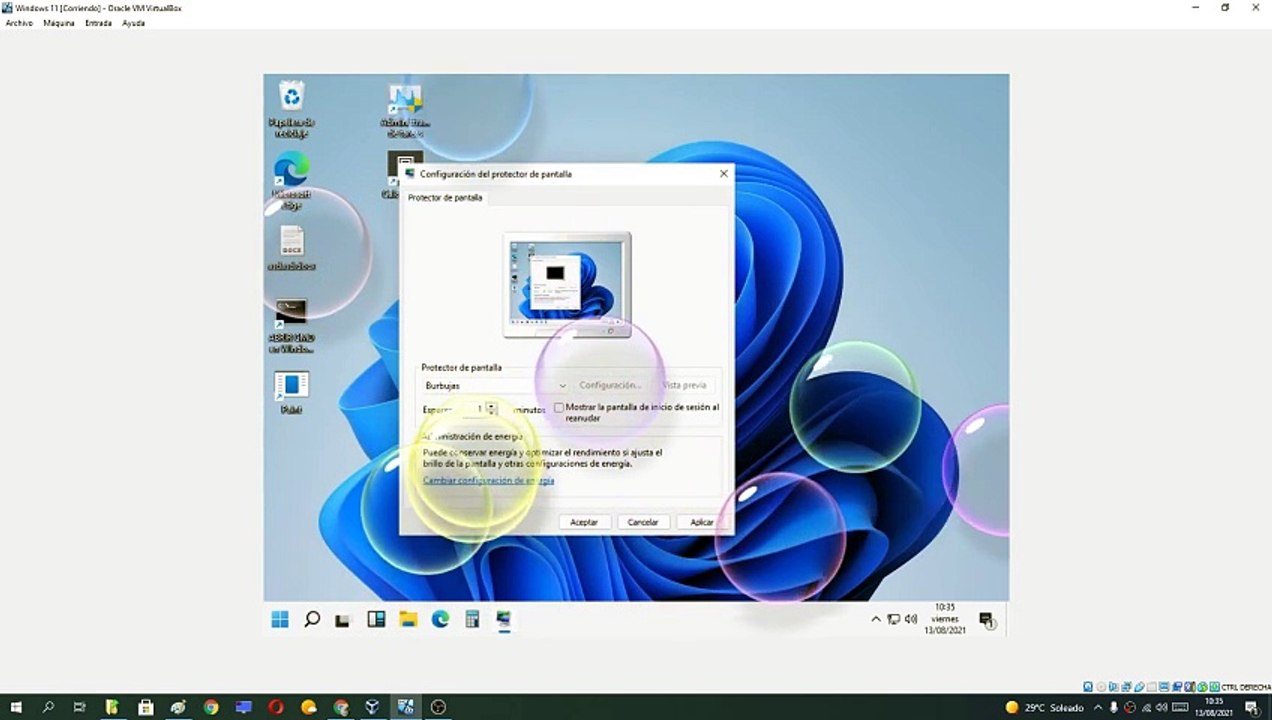The image size is (1272, 720).
Task: Open Google Chrome in host taskbar
Action: coord(211,707)
